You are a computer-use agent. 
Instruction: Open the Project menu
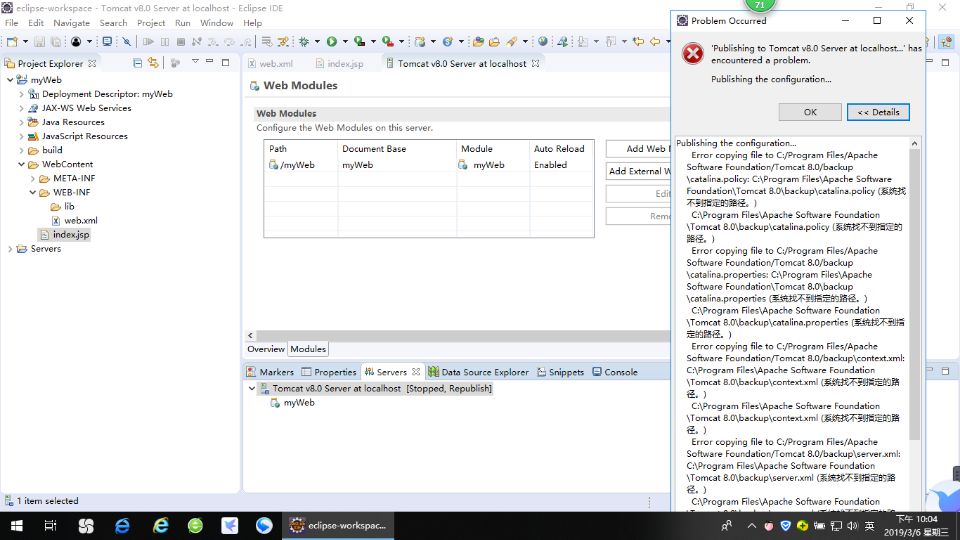(151, 23)
